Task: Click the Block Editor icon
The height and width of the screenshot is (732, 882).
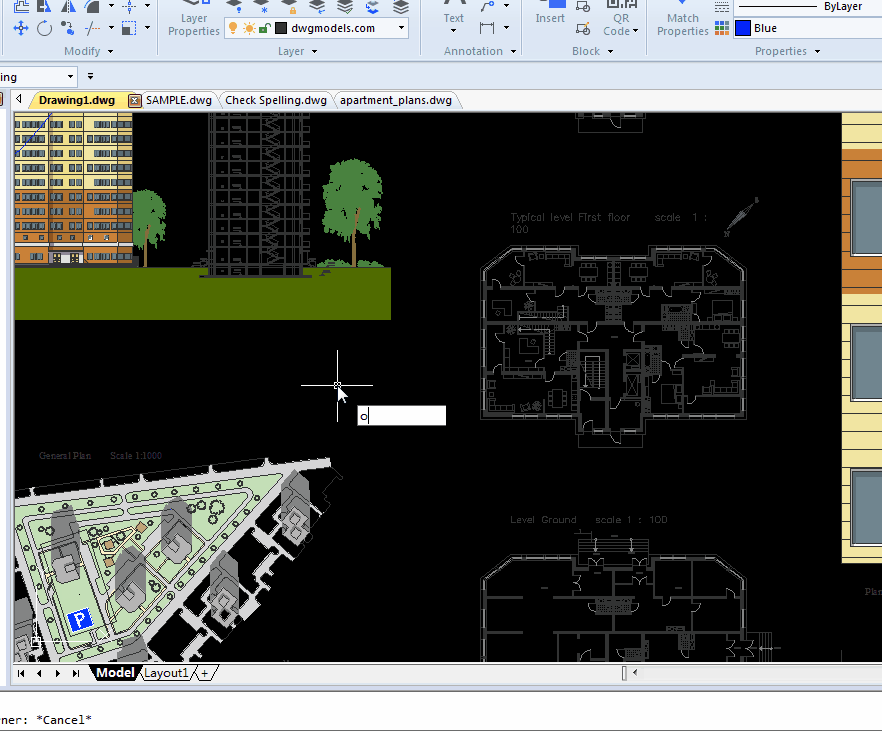Action: pos(583,28)
